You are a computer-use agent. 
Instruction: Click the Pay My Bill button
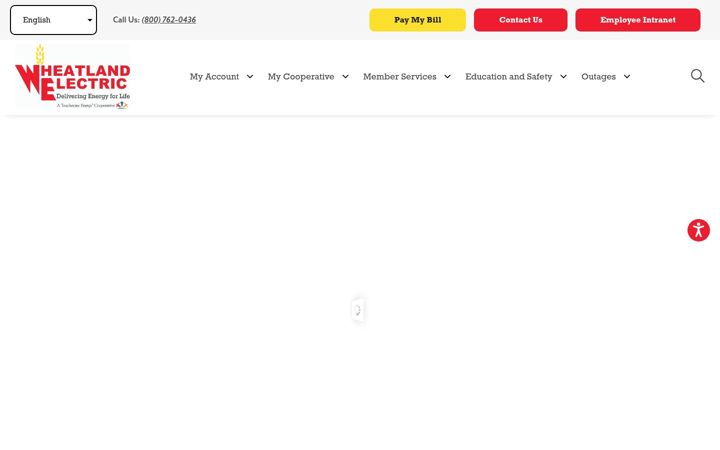417,20
